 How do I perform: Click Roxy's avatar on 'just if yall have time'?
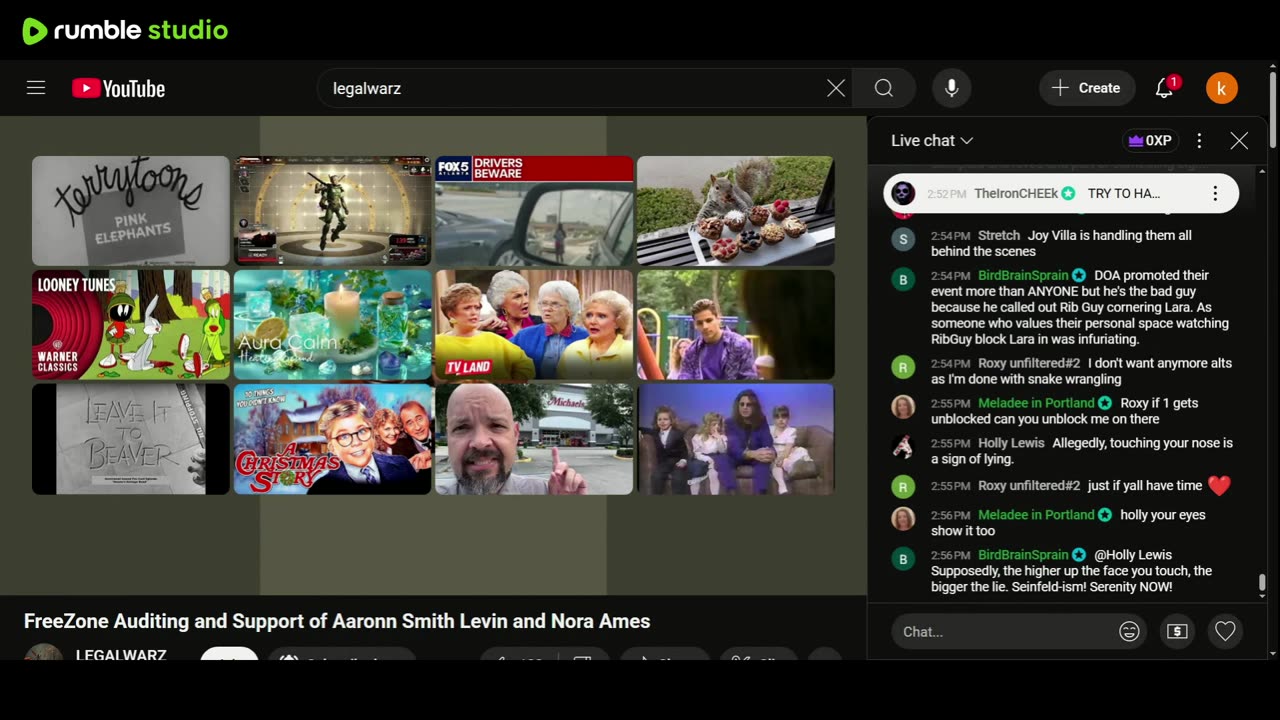click(903, 487)
